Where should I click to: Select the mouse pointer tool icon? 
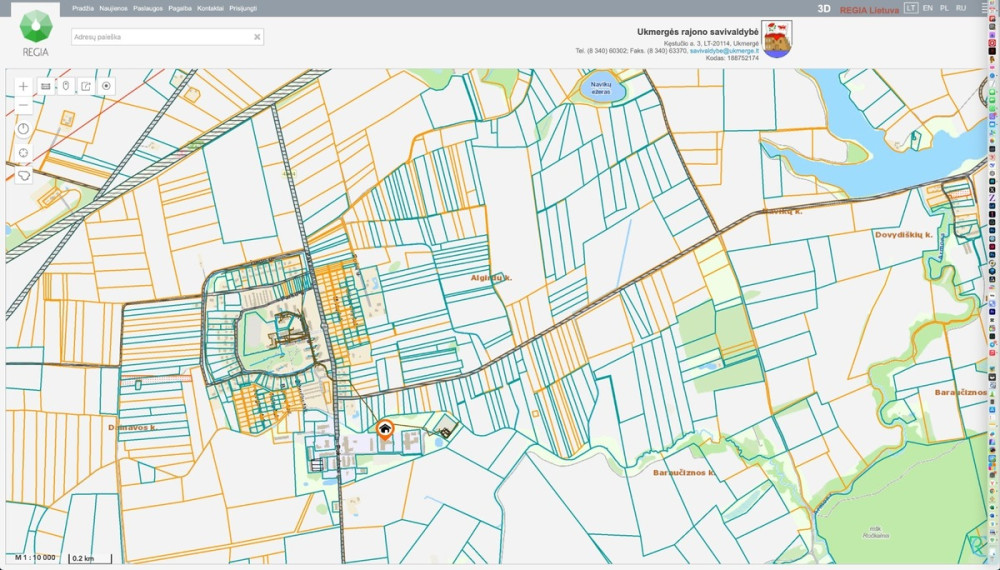tap(66, 86)
